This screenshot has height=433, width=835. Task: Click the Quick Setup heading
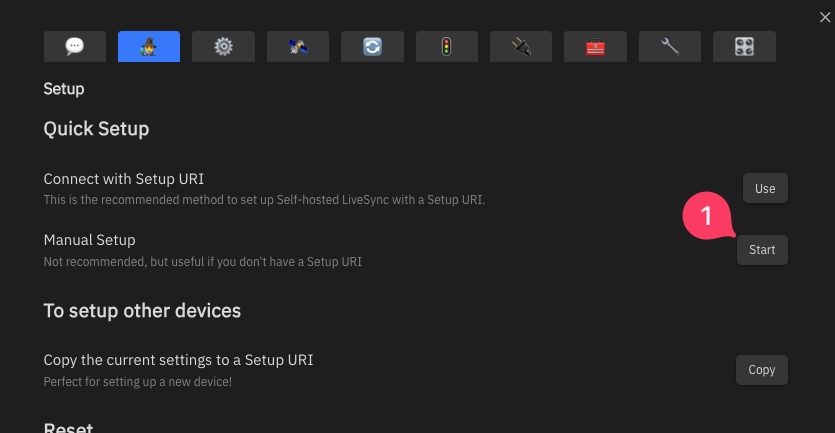click(x=96, y=129)
